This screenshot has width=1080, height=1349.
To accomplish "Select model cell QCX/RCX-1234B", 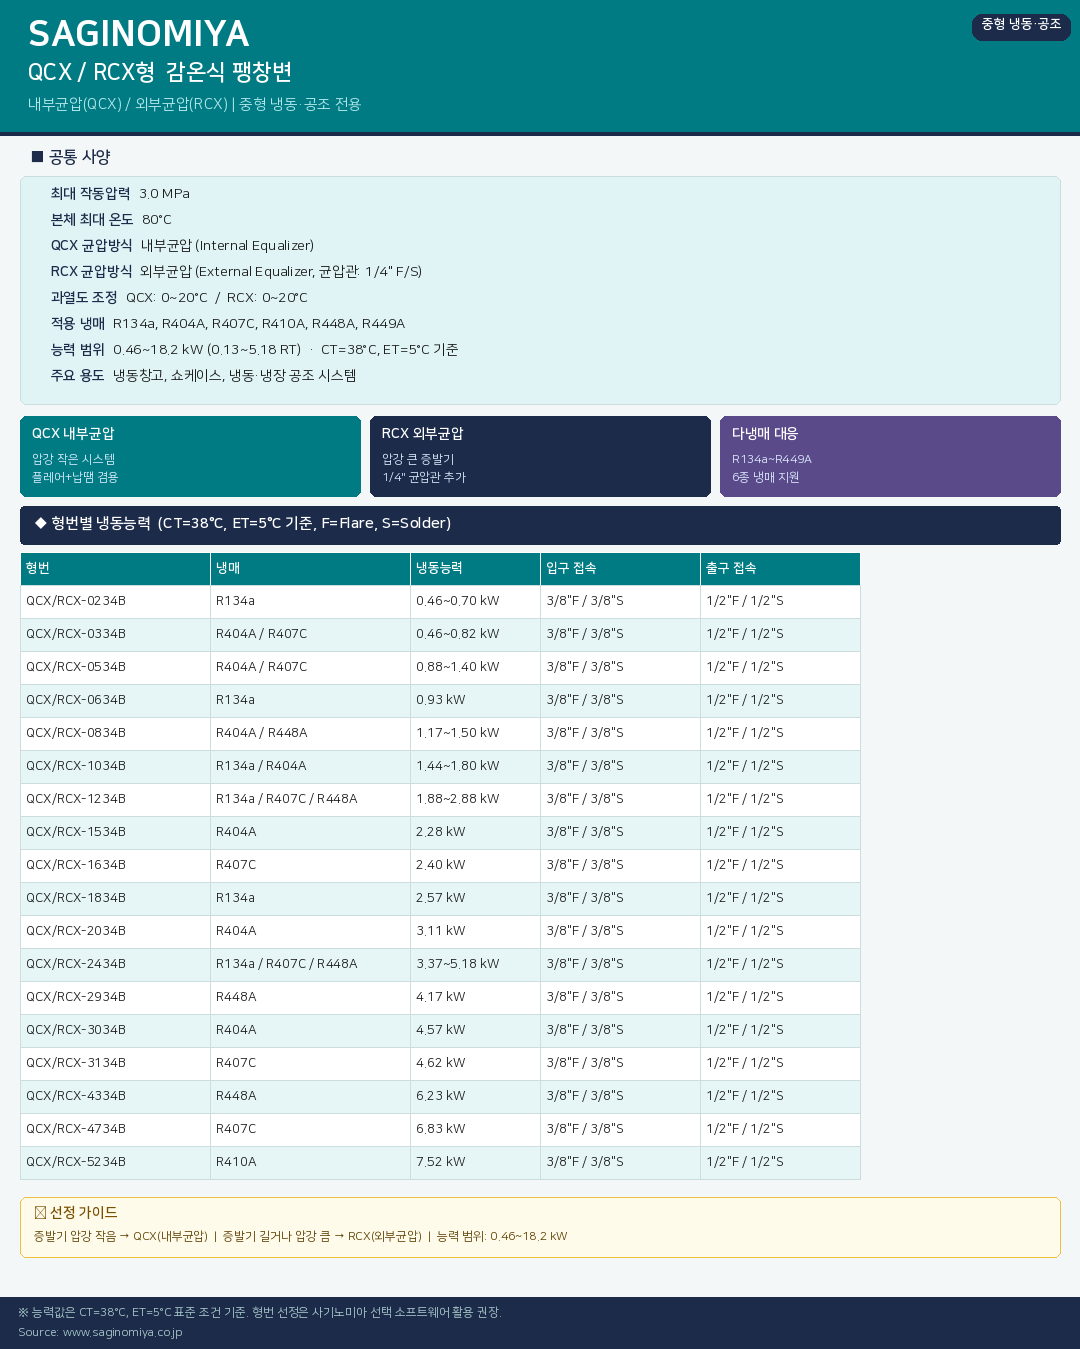I will 115,799.
